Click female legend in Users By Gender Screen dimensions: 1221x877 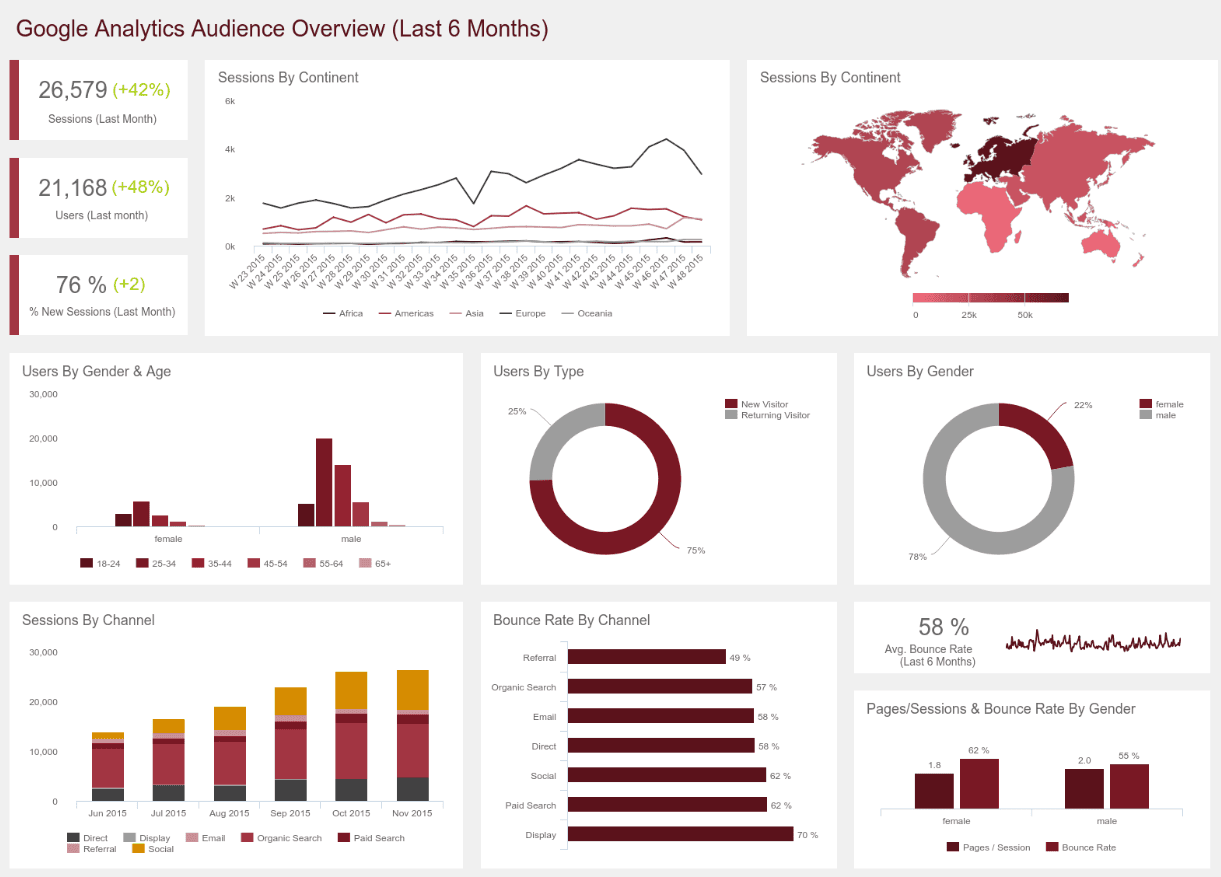coord(1161,404)
